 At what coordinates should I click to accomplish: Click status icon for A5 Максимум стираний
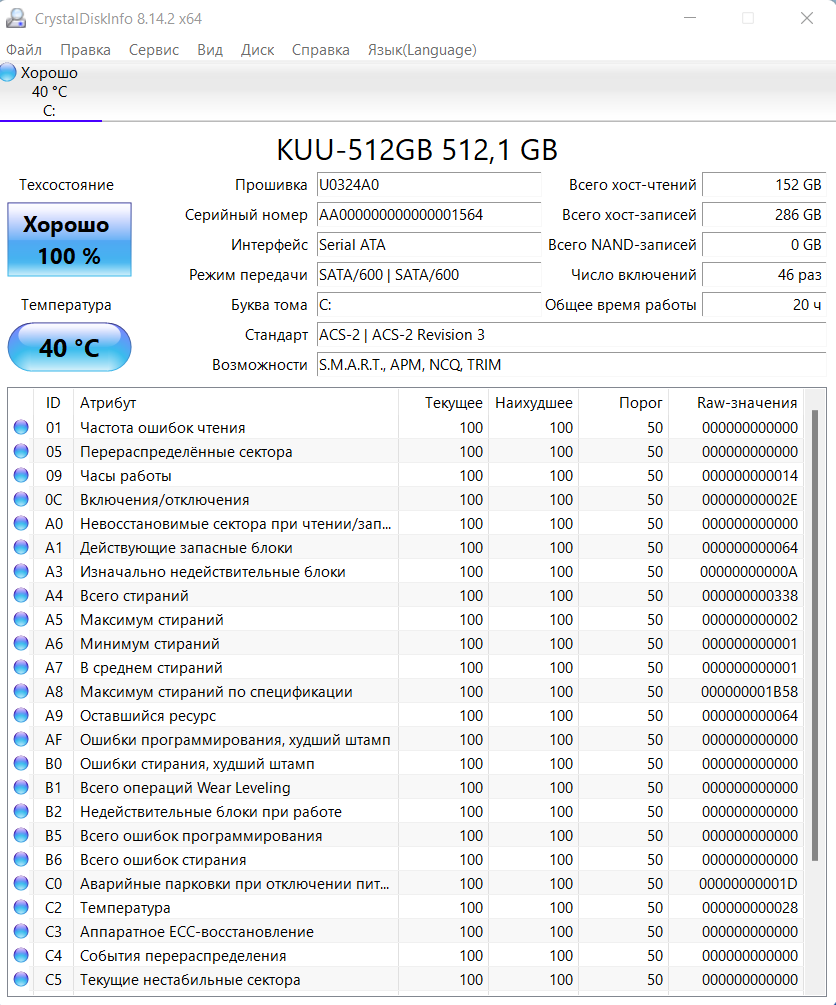pyautogui.click(x=21, y=619)
